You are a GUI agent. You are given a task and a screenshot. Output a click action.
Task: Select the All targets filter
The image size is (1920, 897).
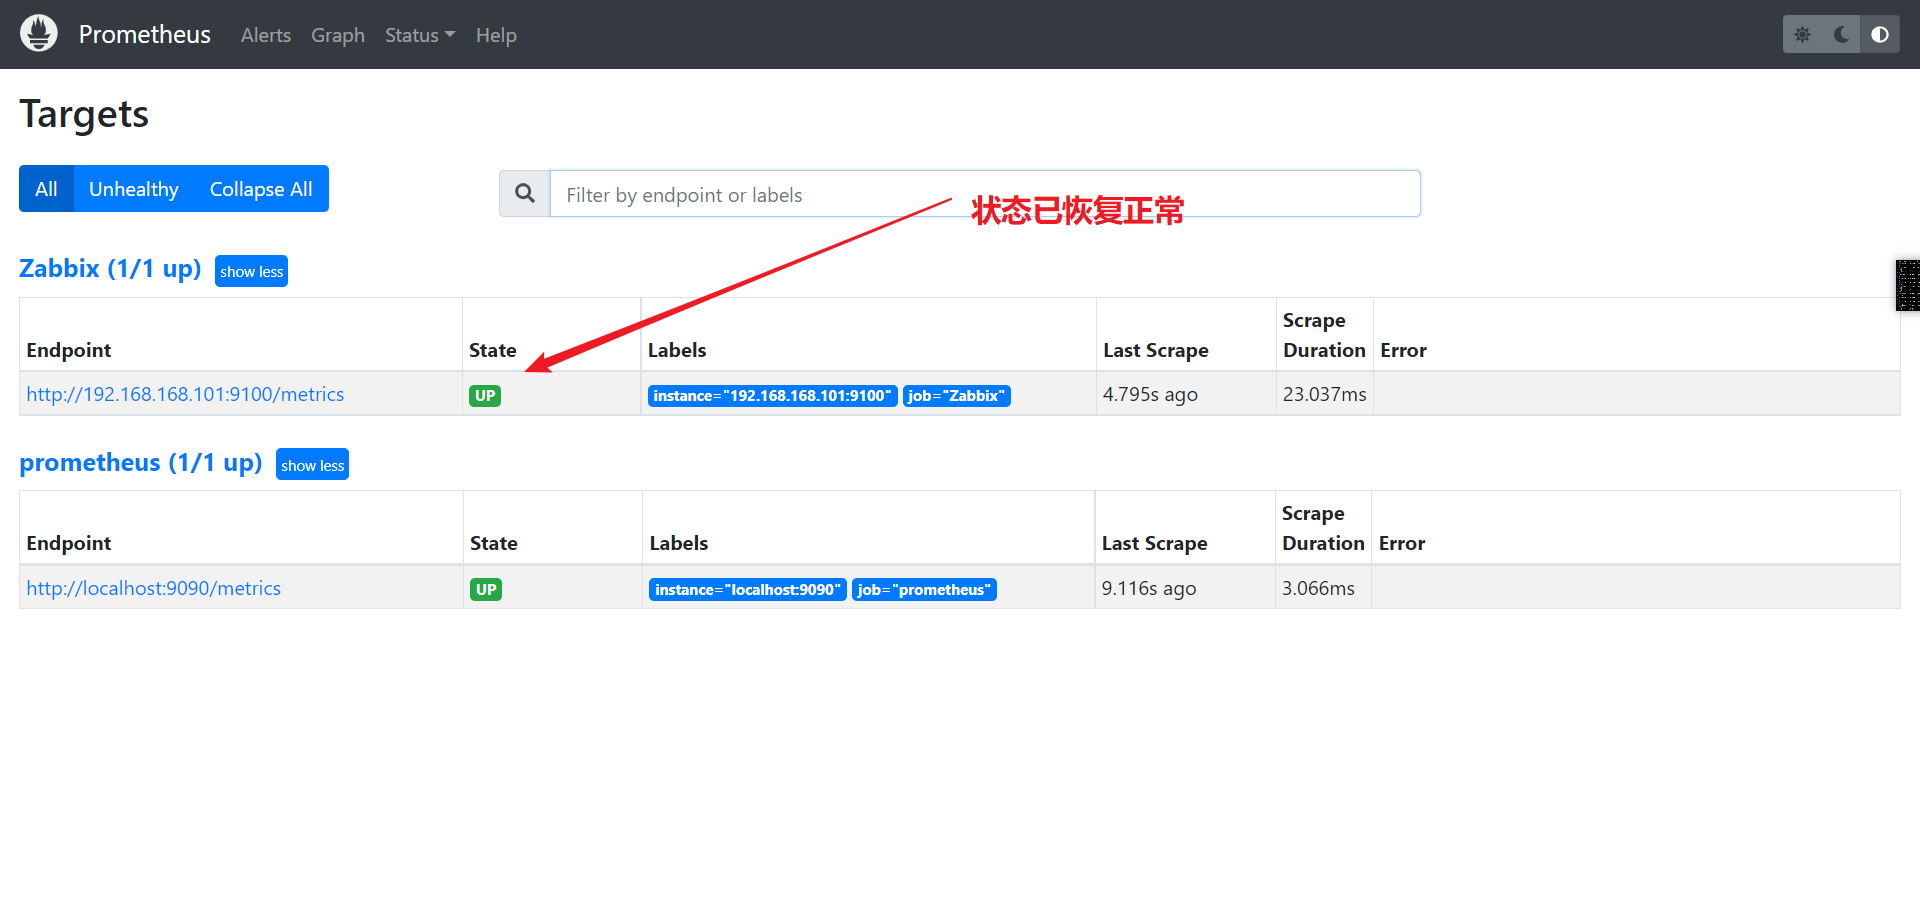click(x=46, y=189)
